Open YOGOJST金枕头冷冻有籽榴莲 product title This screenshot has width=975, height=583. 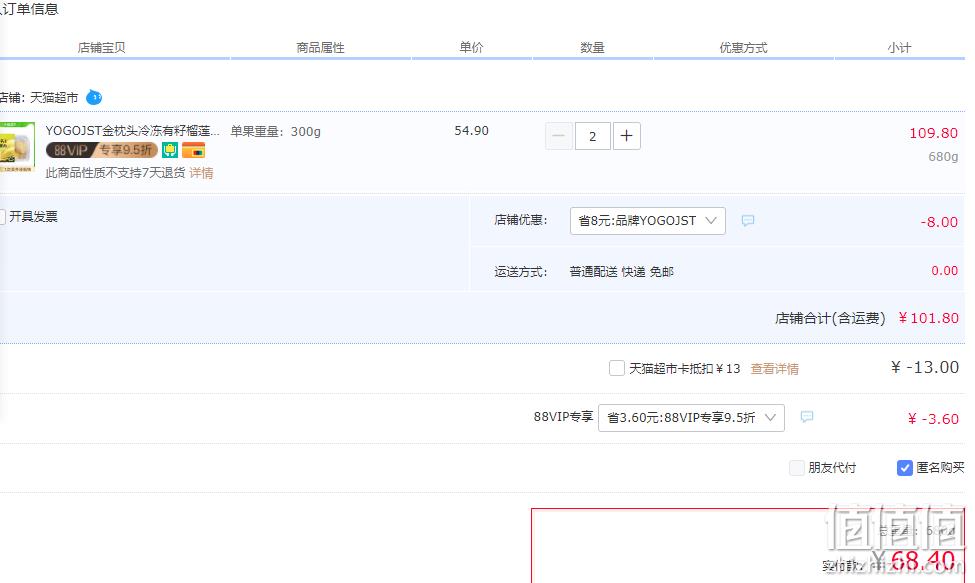point(132,131)
